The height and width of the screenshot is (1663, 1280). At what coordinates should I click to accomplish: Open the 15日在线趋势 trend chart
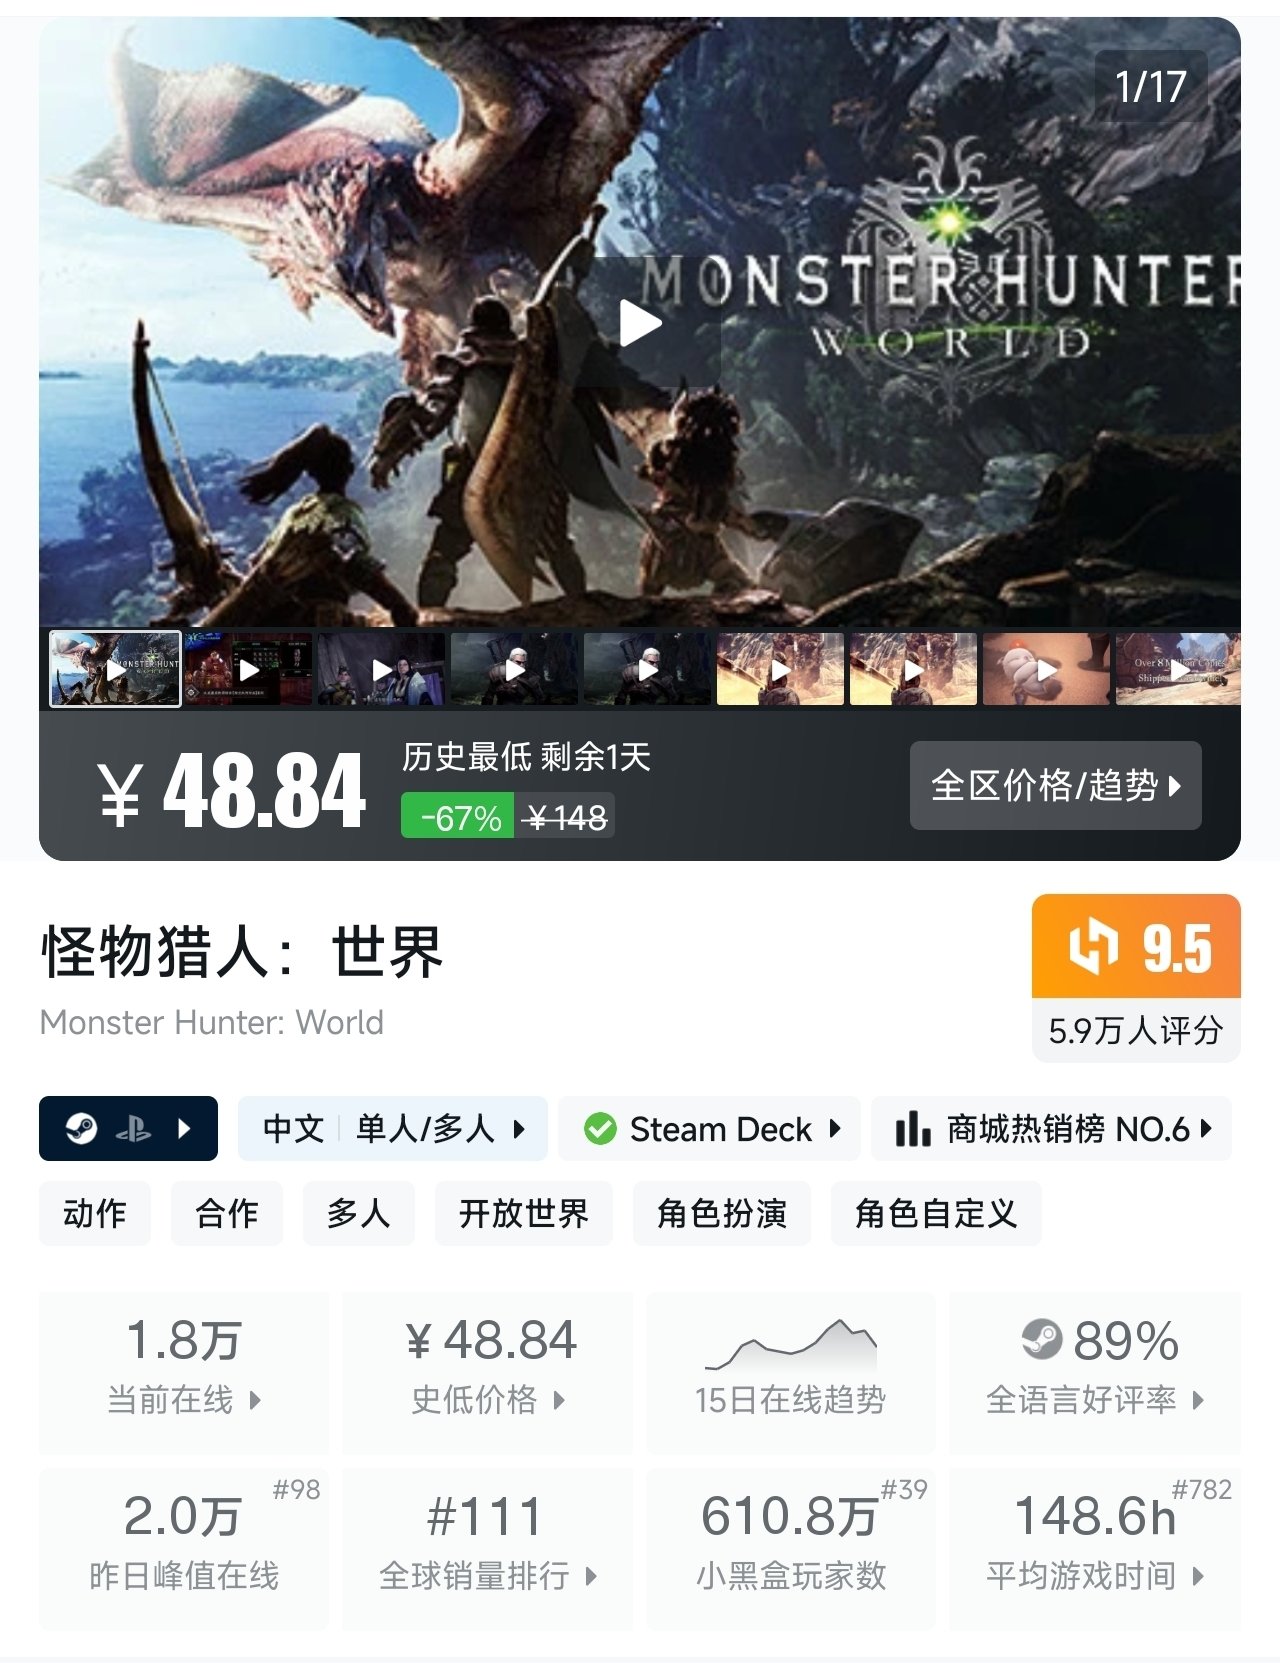point(791,1372)
